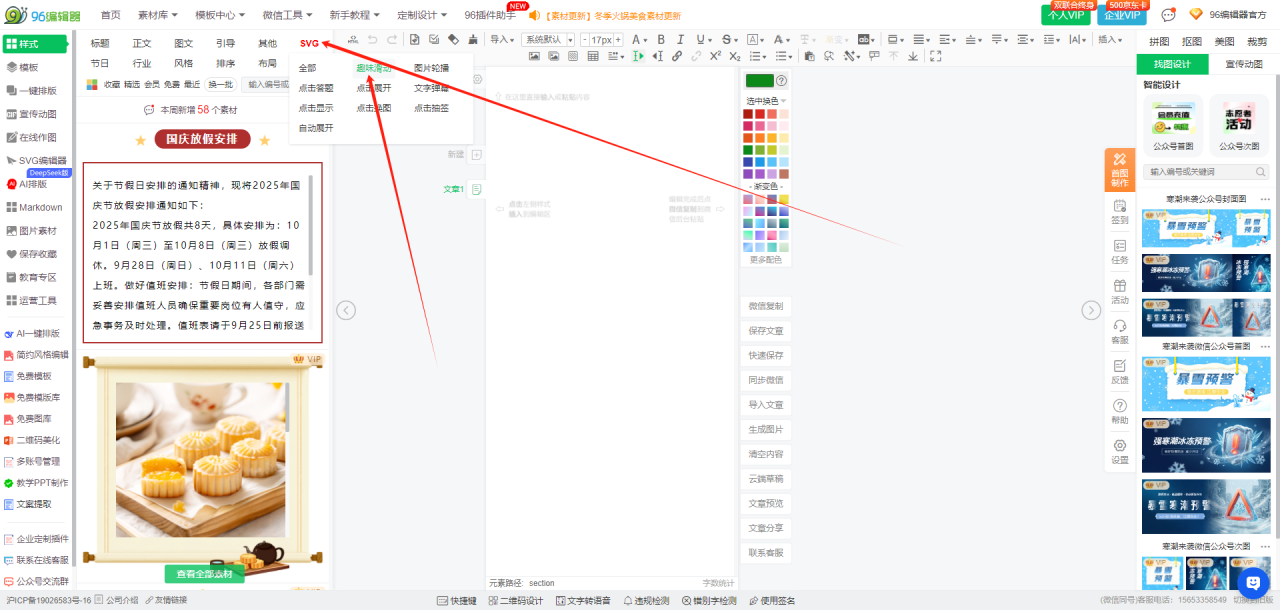This screenshot has width=1280, height=610.
Task: Open the message chat bubble icon
Action: 1168,15
